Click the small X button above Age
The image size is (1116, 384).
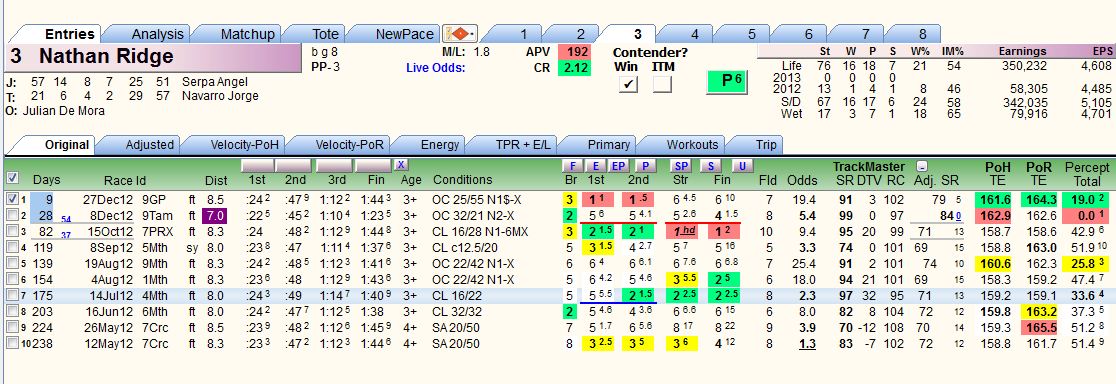pyautogui.click(x=401, y=165)
